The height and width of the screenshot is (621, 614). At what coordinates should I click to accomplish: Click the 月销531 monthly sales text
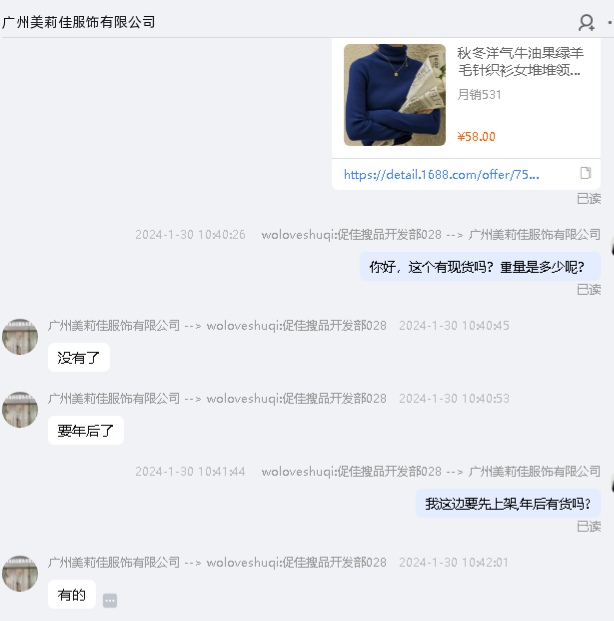(x=479, y=95)
